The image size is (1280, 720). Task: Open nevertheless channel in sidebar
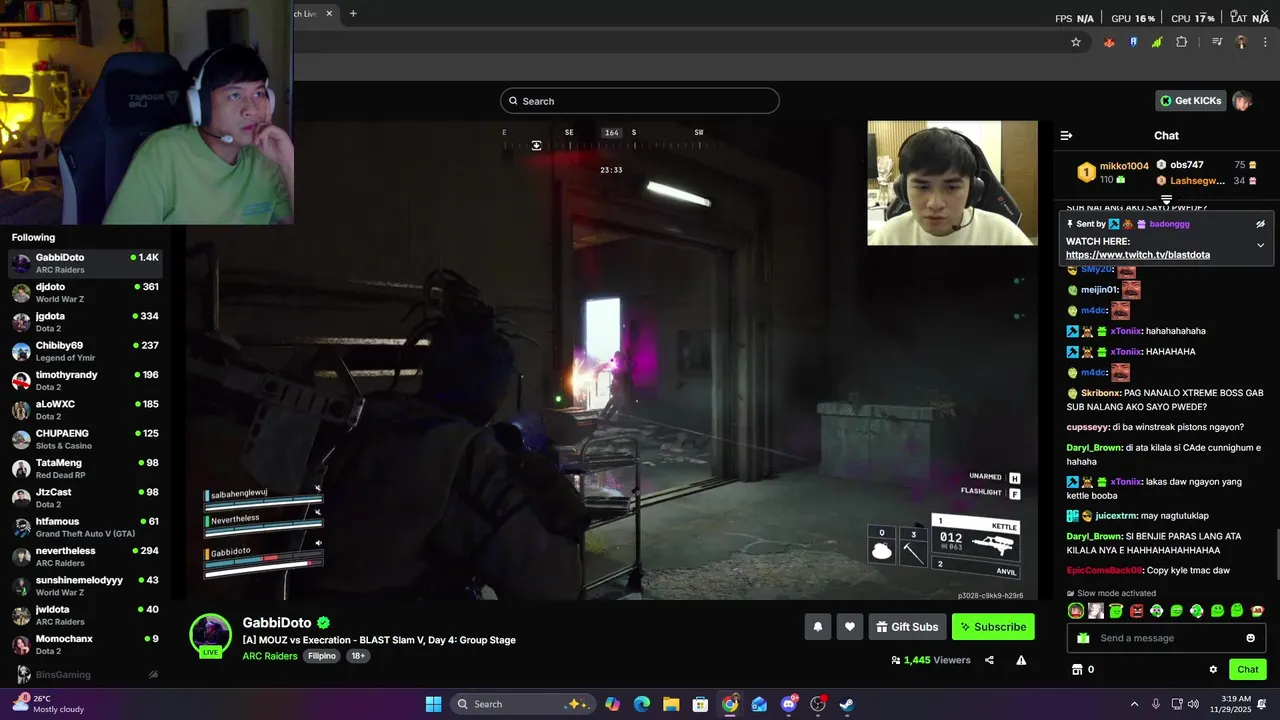[x=85, y=557]
